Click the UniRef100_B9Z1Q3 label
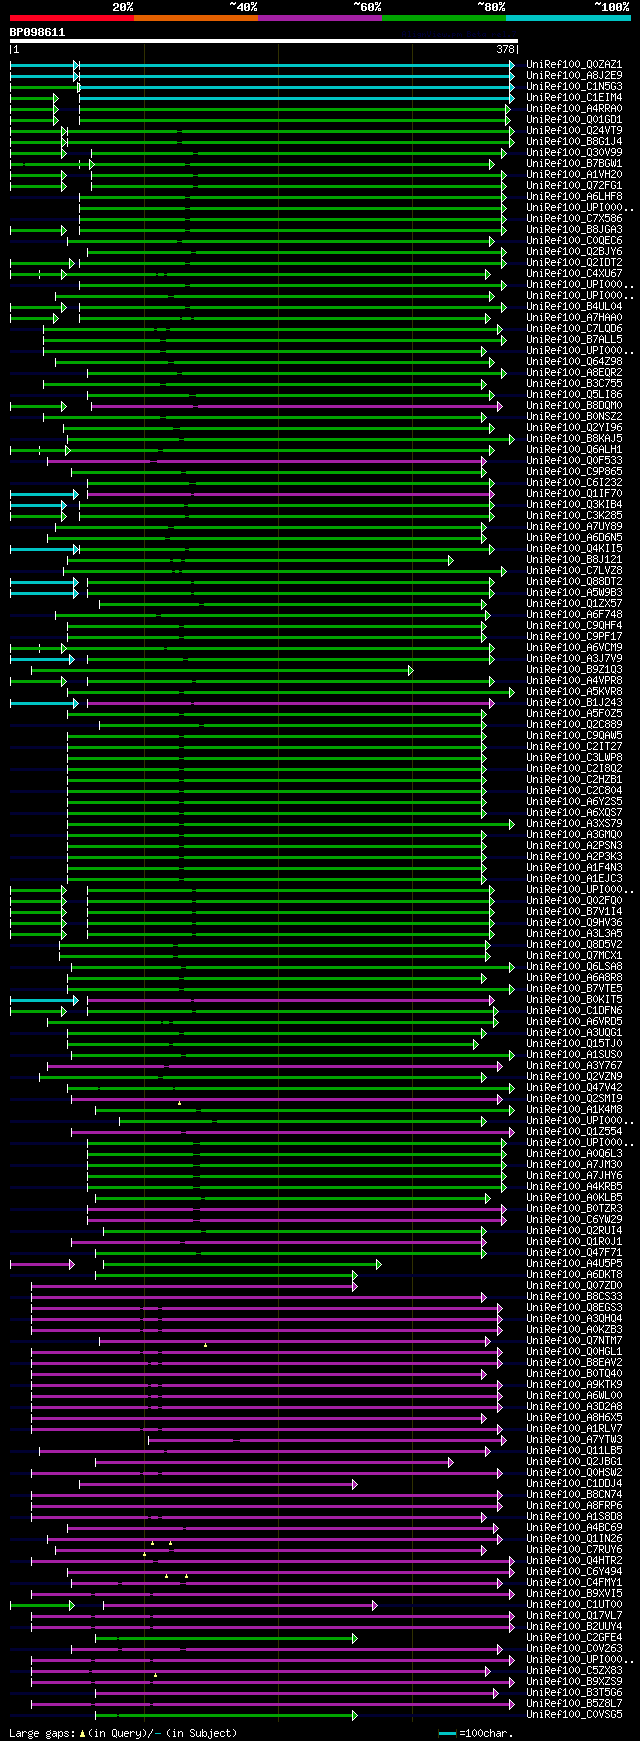The height and width of the screenshot is (1741, 640). [x=574, y=669]
